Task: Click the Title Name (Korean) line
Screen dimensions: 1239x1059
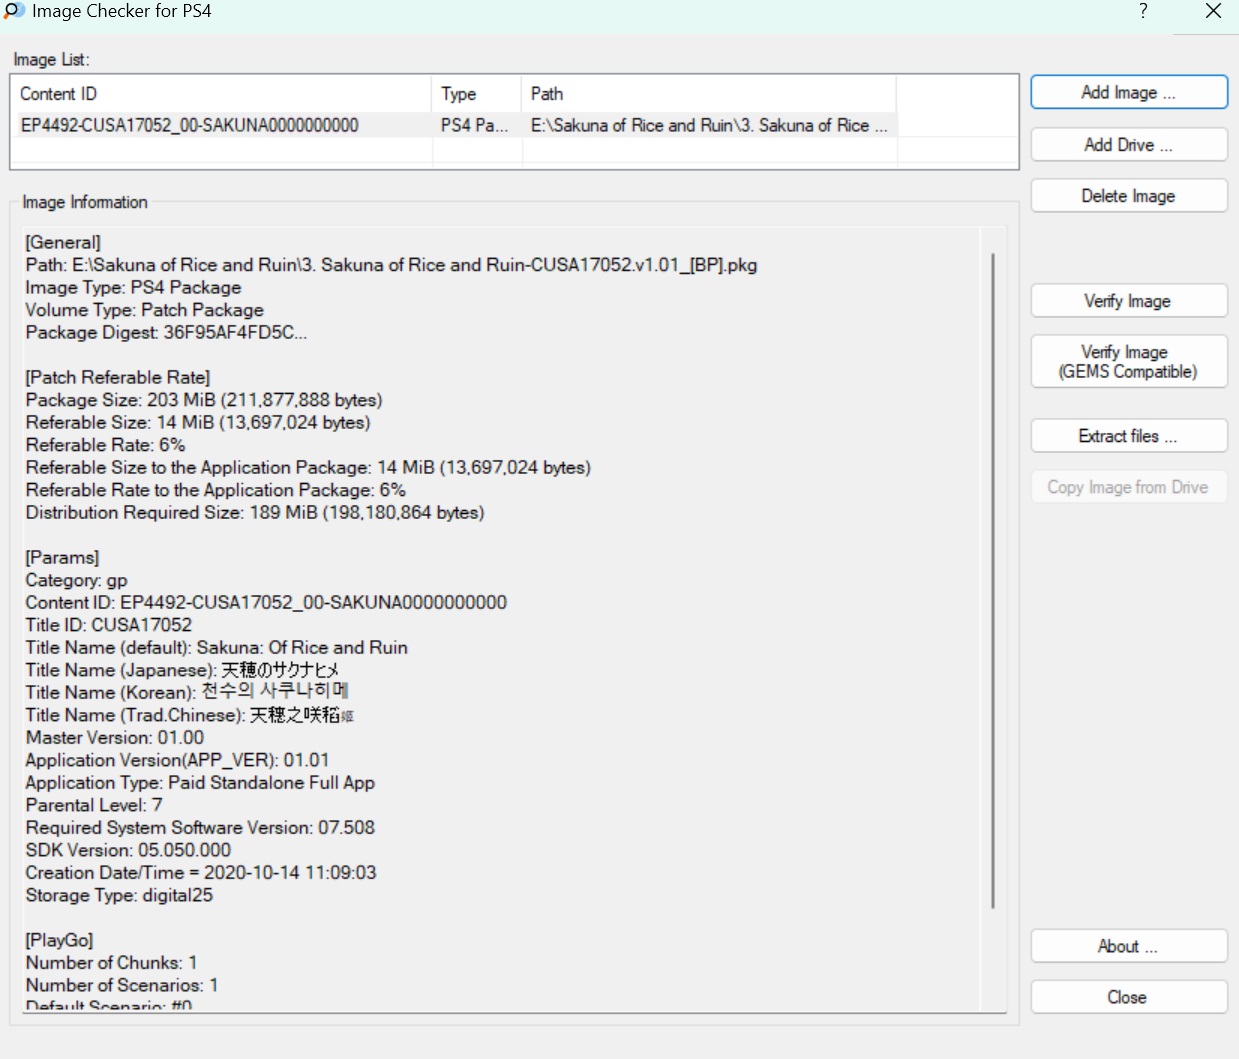Action: tap(187, 692)
